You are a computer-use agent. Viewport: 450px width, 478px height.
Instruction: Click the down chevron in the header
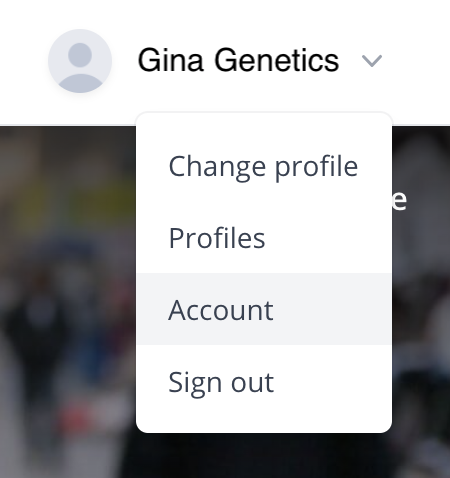(x=372, y=61)
